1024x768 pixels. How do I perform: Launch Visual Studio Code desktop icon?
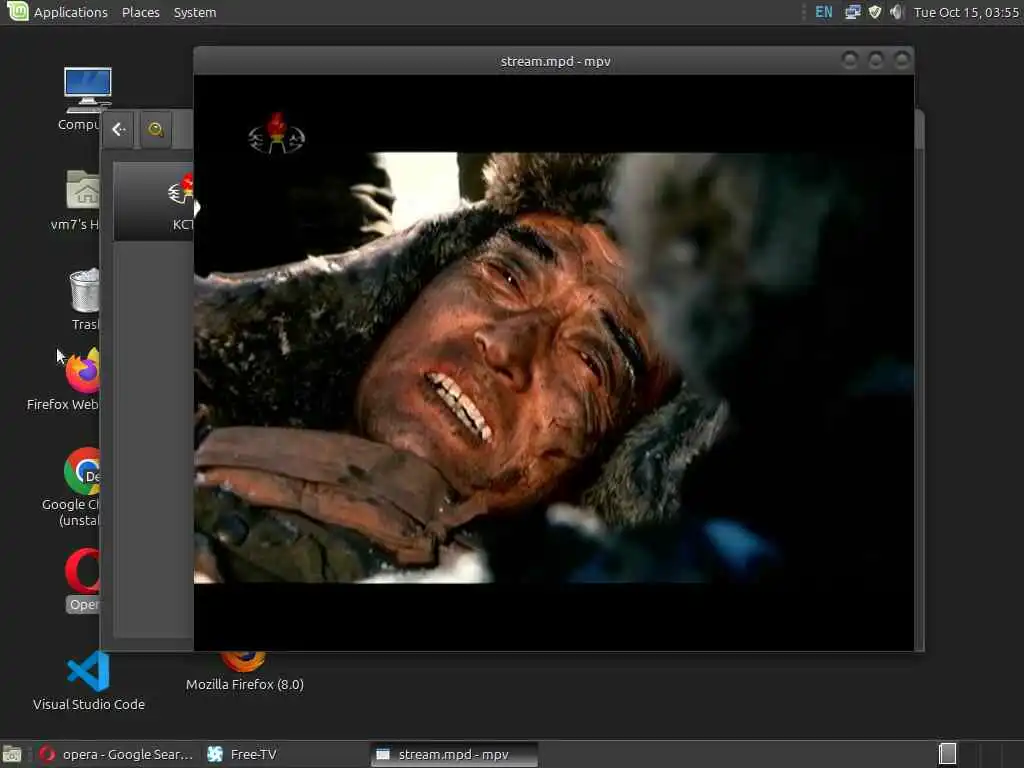point(89,680)
